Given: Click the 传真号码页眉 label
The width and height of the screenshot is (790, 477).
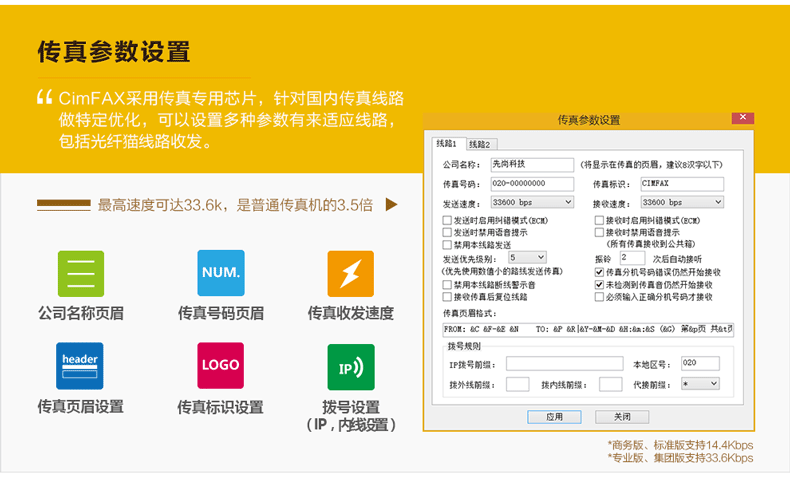Looking at the screenshot, I should [x=221, y=313].
